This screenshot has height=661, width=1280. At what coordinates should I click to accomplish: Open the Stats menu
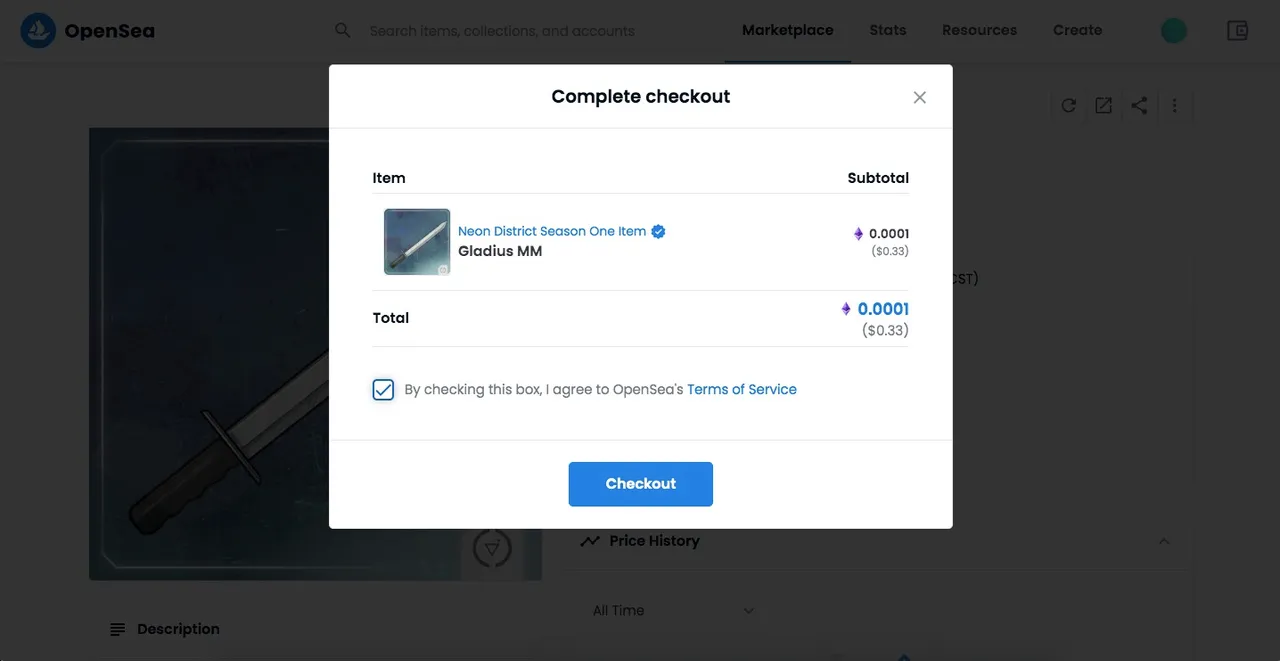[888, 30]
